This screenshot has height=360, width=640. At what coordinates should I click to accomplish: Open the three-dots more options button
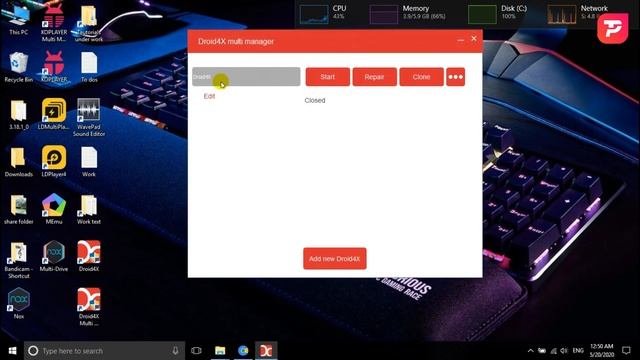(x=456, y=77)
